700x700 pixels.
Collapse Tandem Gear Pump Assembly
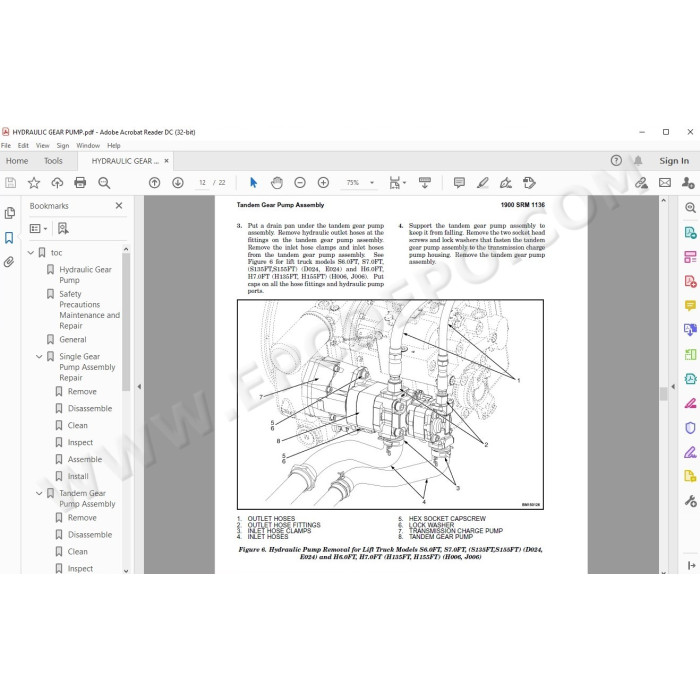coord(39,493)
